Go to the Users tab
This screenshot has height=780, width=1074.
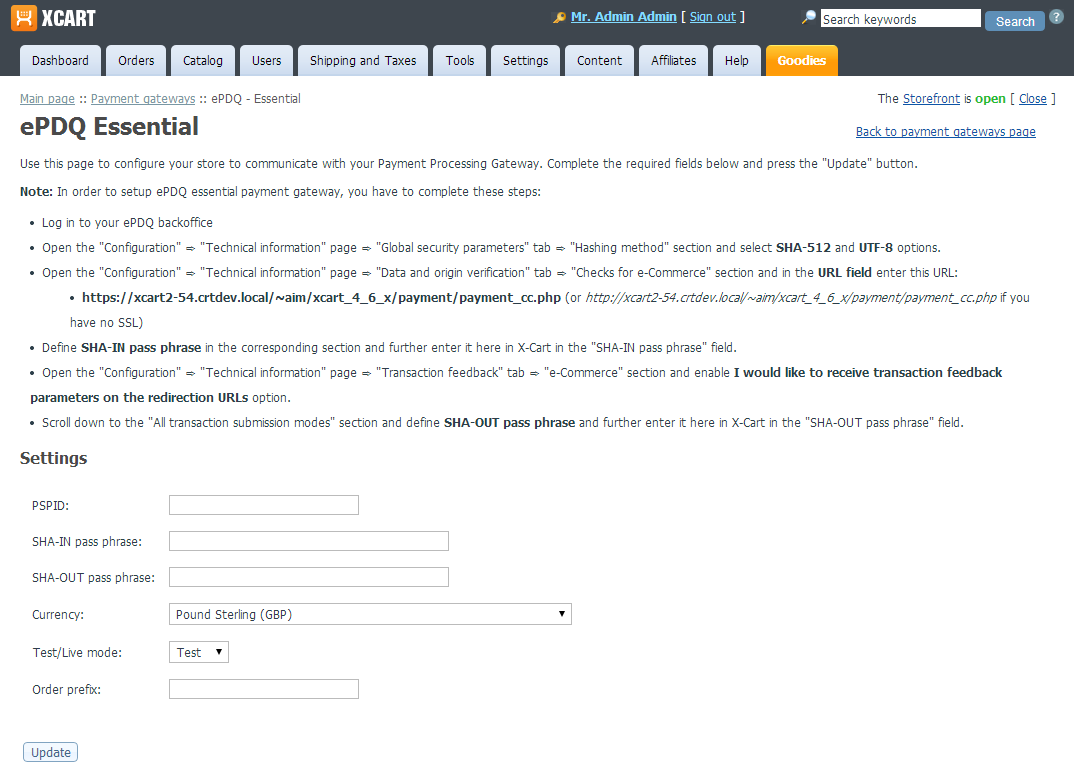tap(266, 60)
